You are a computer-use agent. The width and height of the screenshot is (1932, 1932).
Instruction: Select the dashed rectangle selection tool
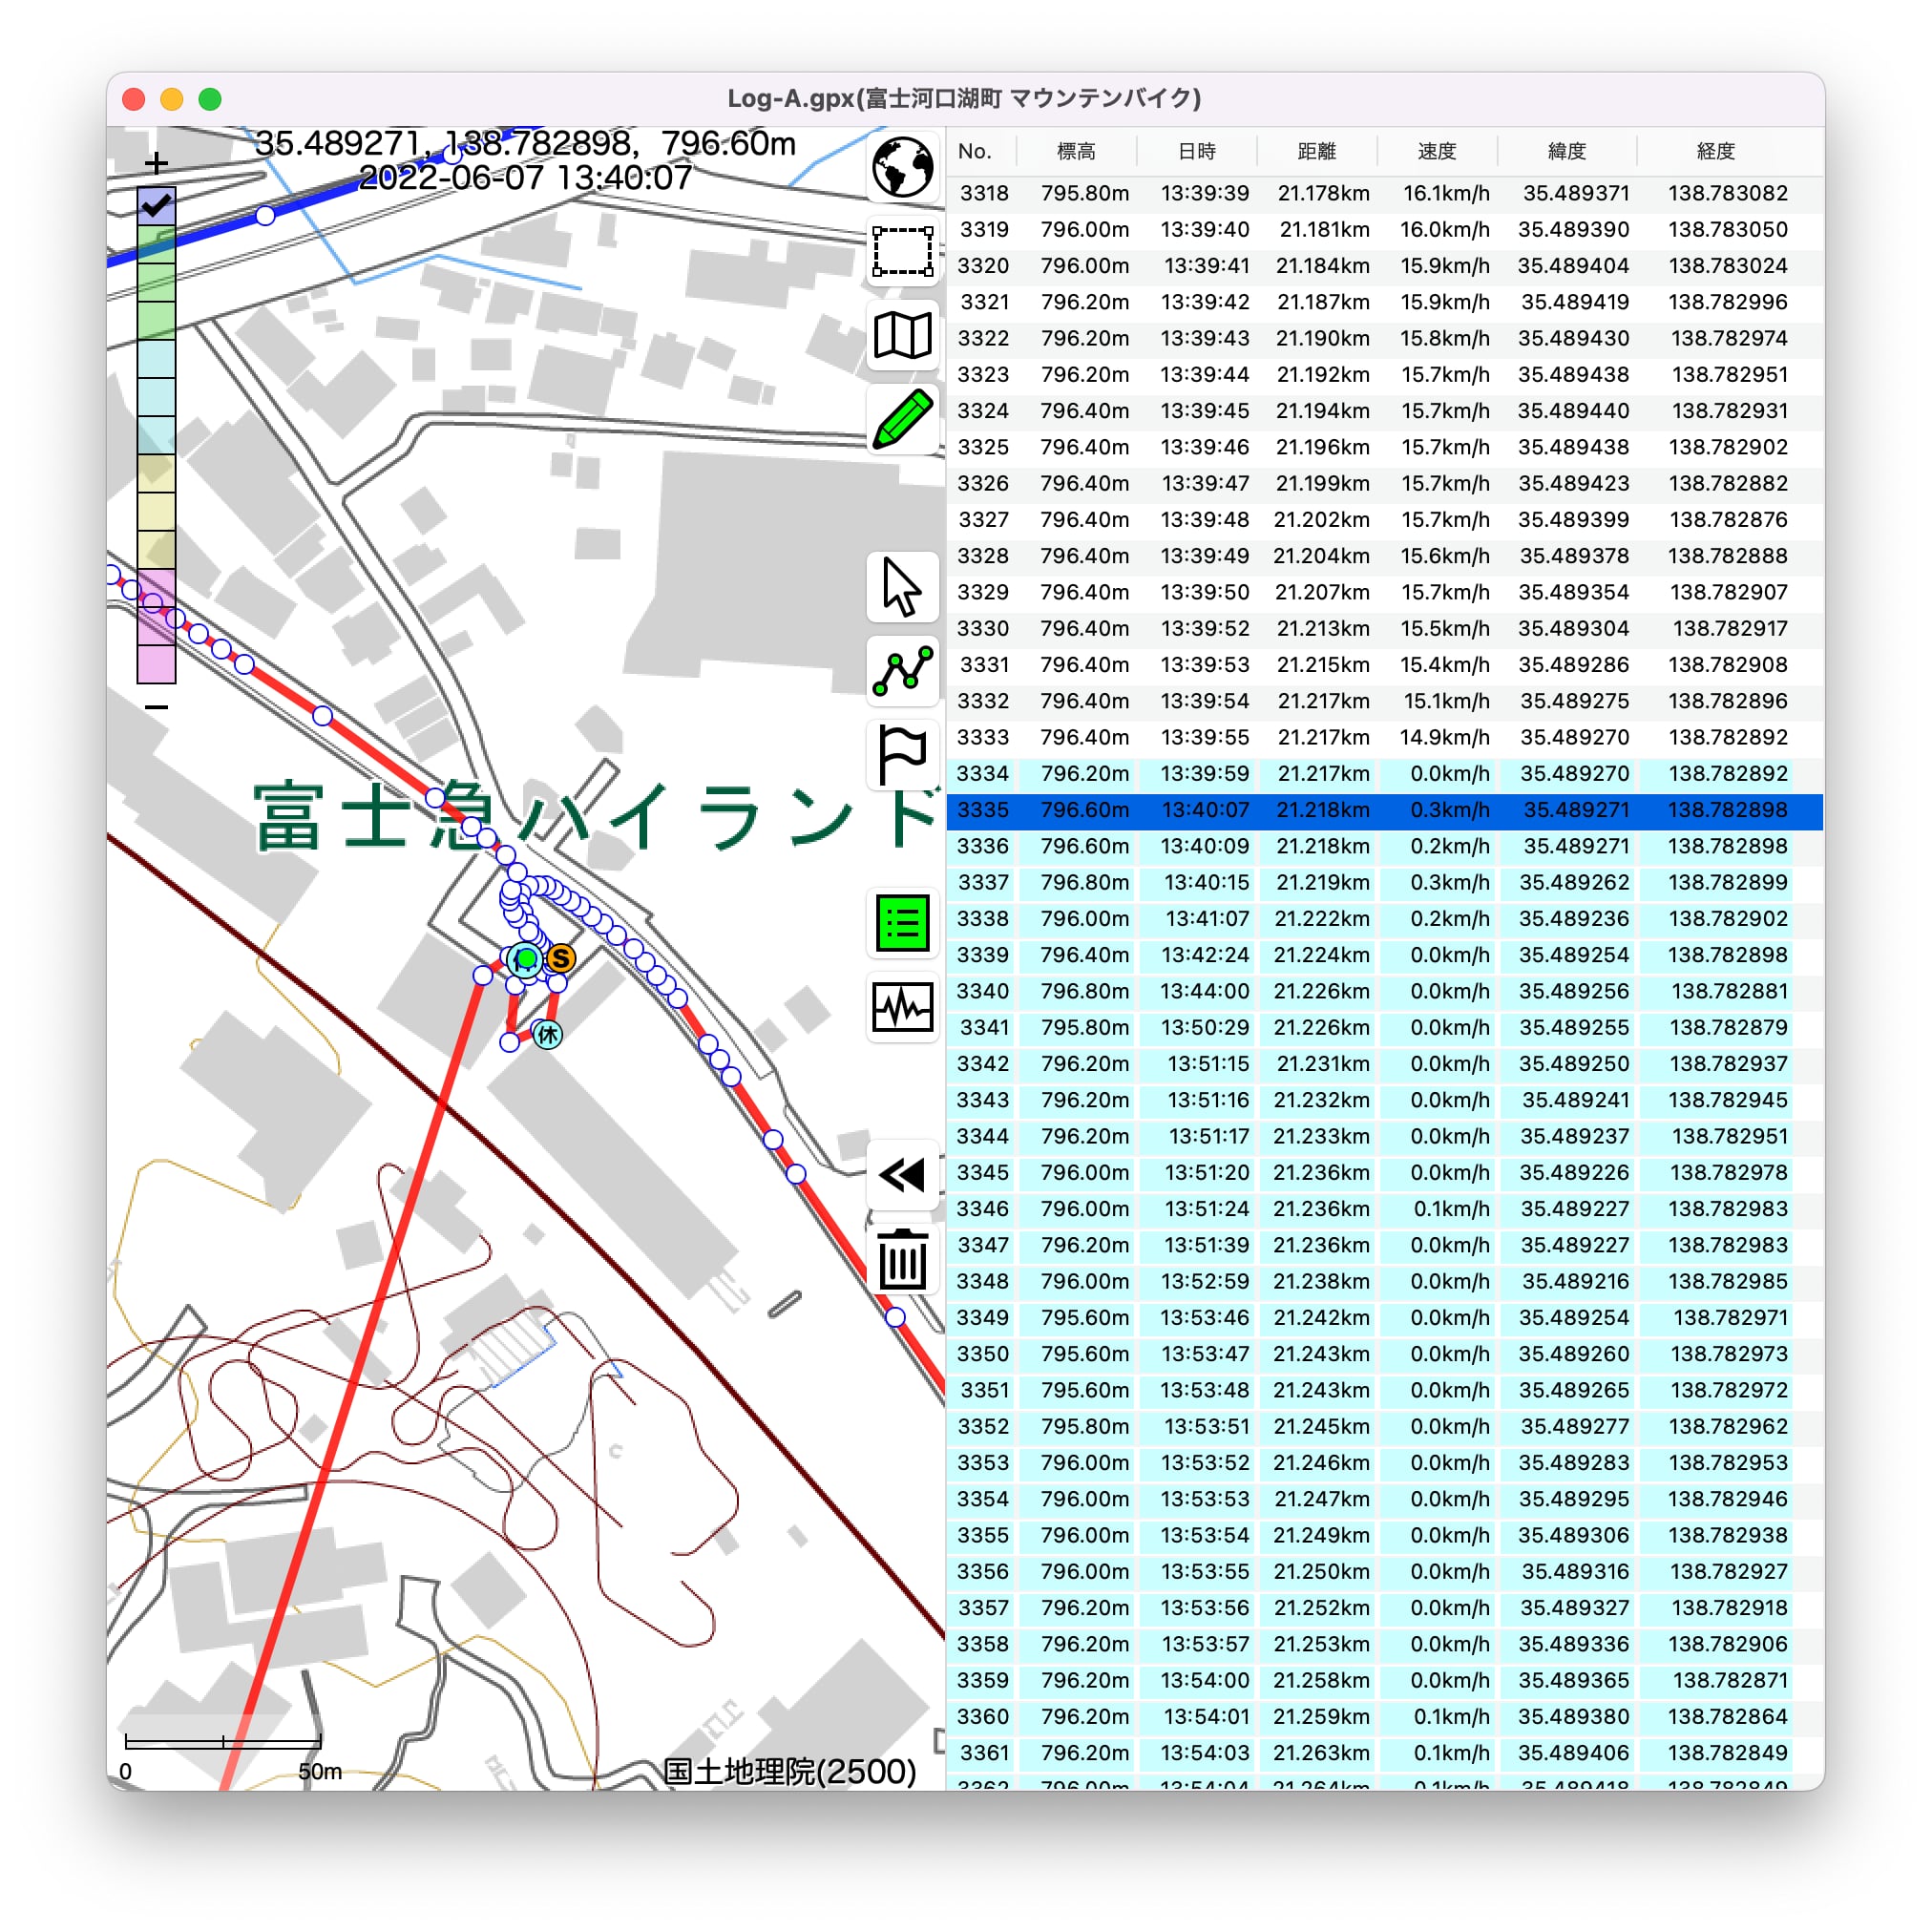click(x=902, y=251)
